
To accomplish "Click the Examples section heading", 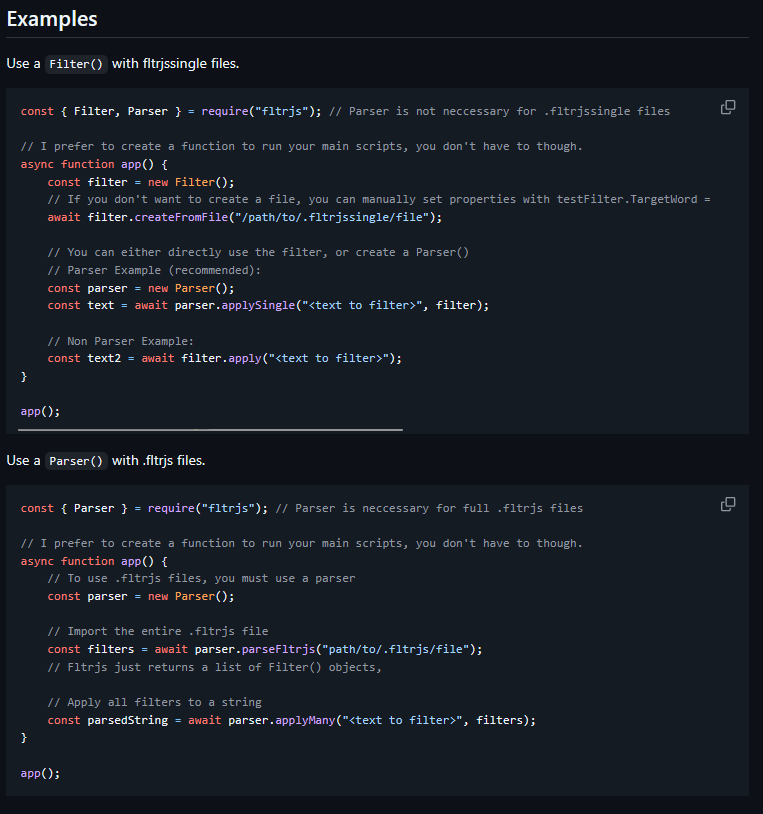I will tap(52, 18).
